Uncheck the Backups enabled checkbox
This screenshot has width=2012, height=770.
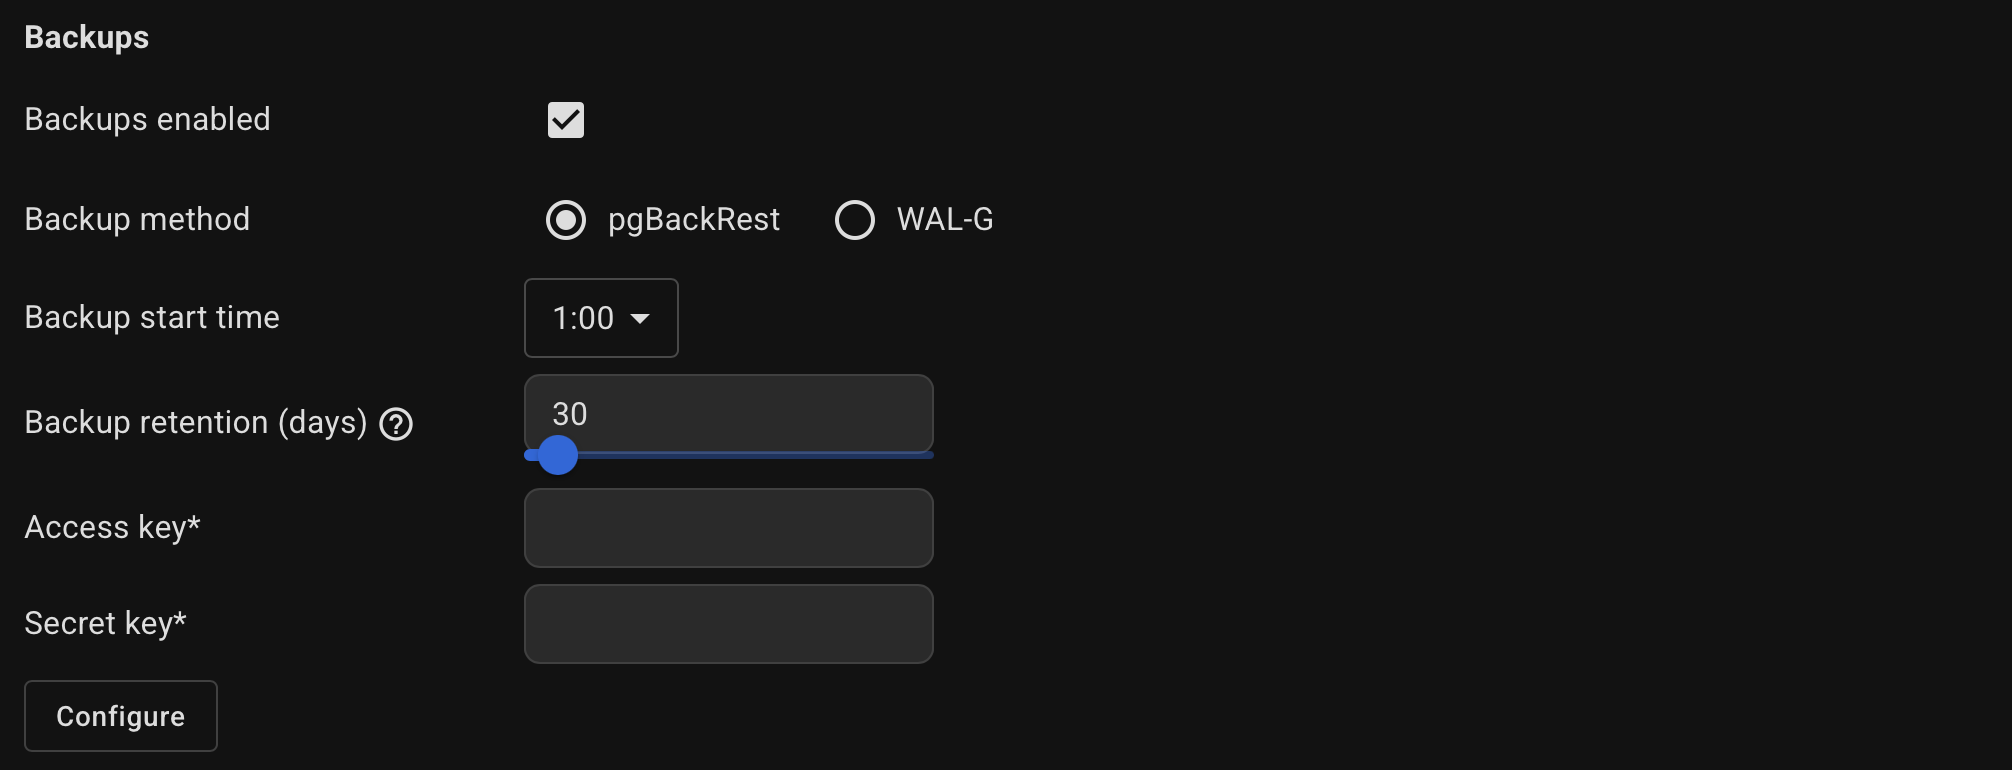[566, 120]
